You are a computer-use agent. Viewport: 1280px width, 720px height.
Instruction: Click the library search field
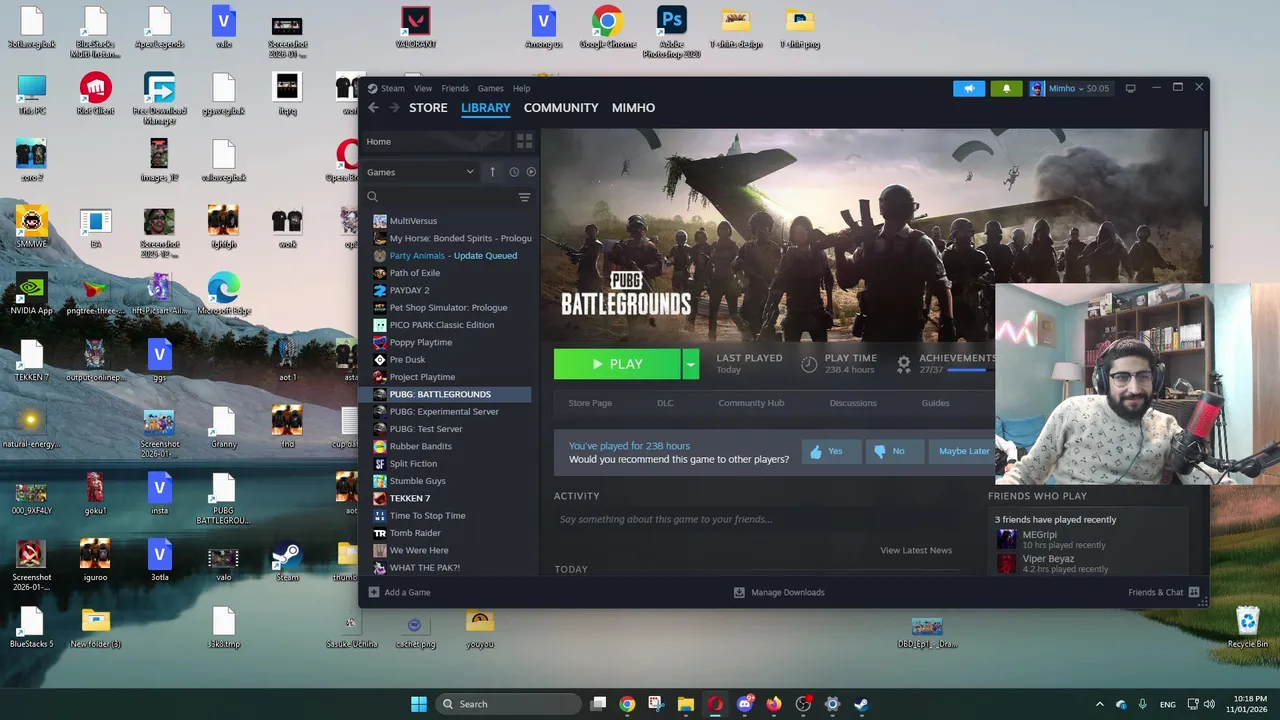(438, 197)
